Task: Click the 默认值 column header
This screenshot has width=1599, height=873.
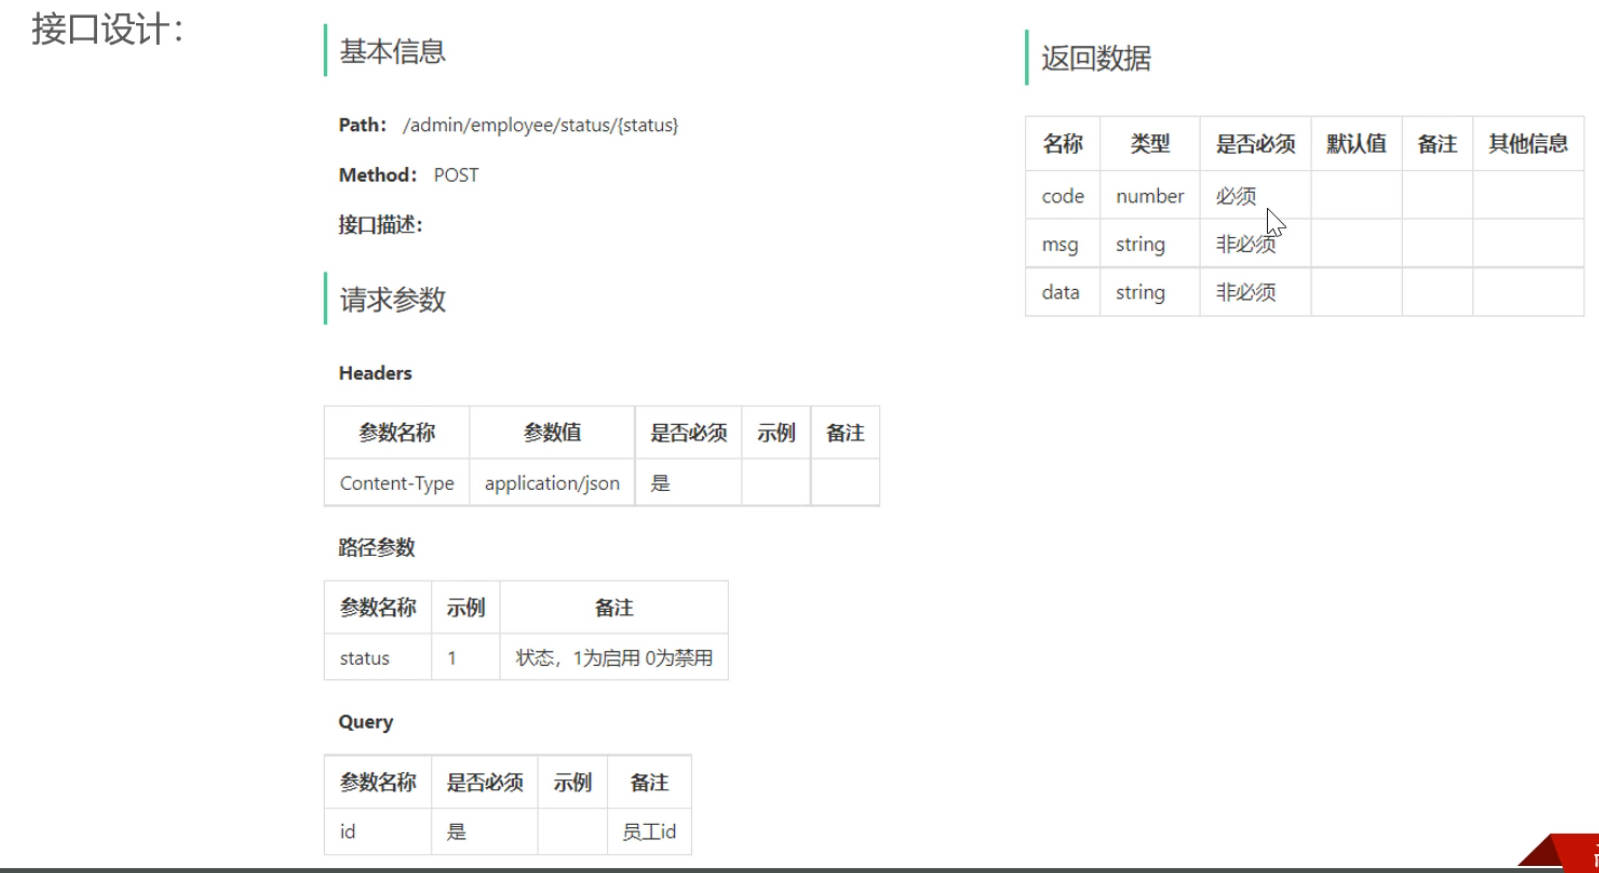Action: 1357,144
